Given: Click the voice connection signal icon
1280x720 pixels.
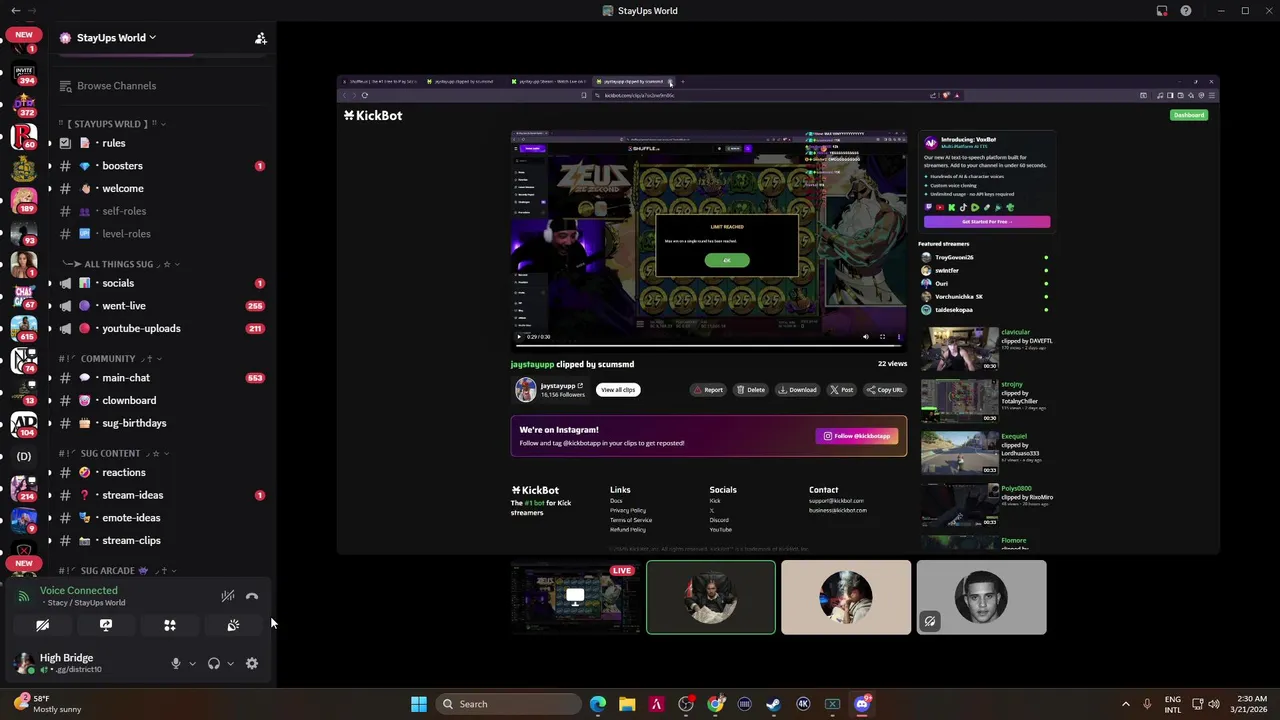Looking at the screenshot, I should 24,596.
